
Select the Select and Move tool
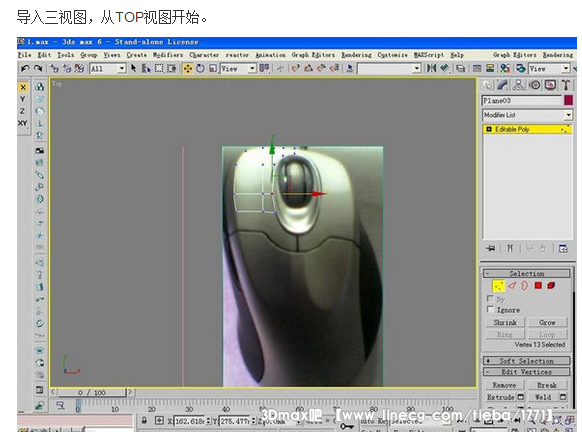(x=187, y=68)
